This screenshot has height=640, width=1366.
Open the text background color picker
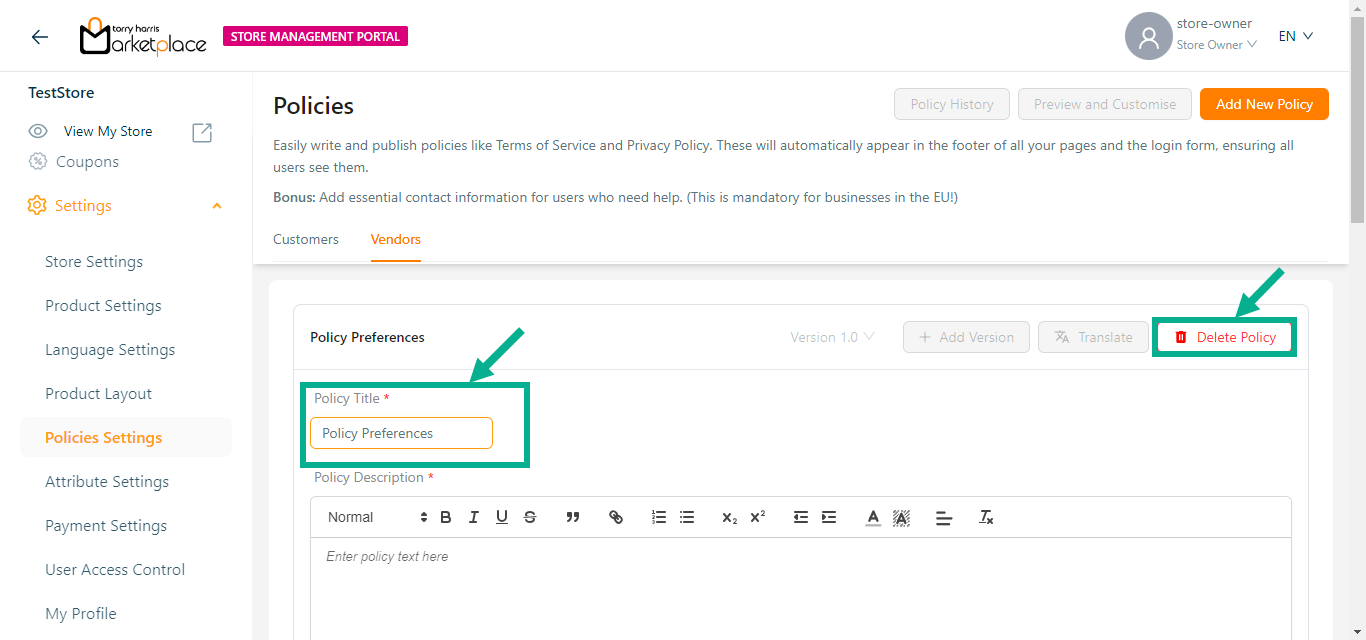pyautogui.click(x=901, y=517)
